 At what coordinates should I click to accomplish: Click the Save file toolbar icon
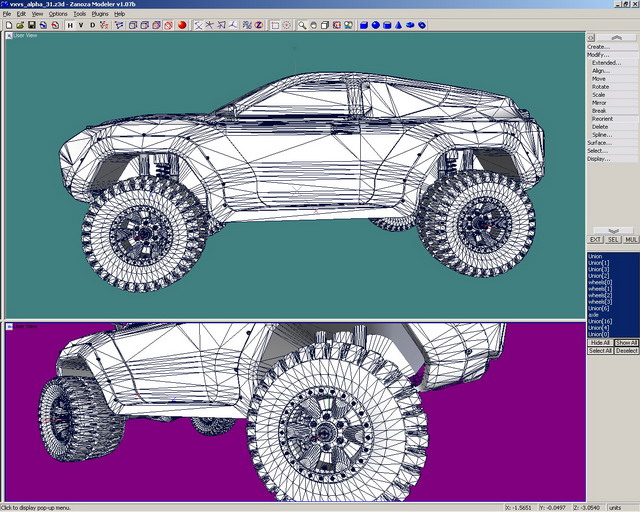tap(31, 25)
